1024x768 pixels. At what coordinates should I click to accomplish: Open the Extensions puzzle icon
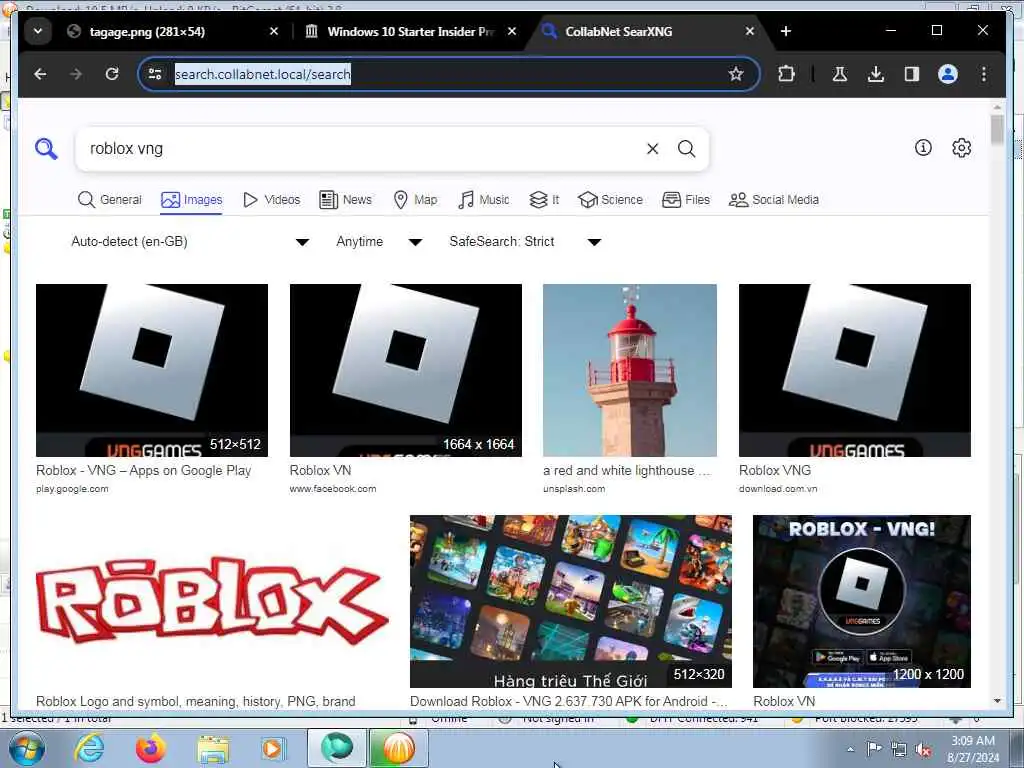(786, 74)
